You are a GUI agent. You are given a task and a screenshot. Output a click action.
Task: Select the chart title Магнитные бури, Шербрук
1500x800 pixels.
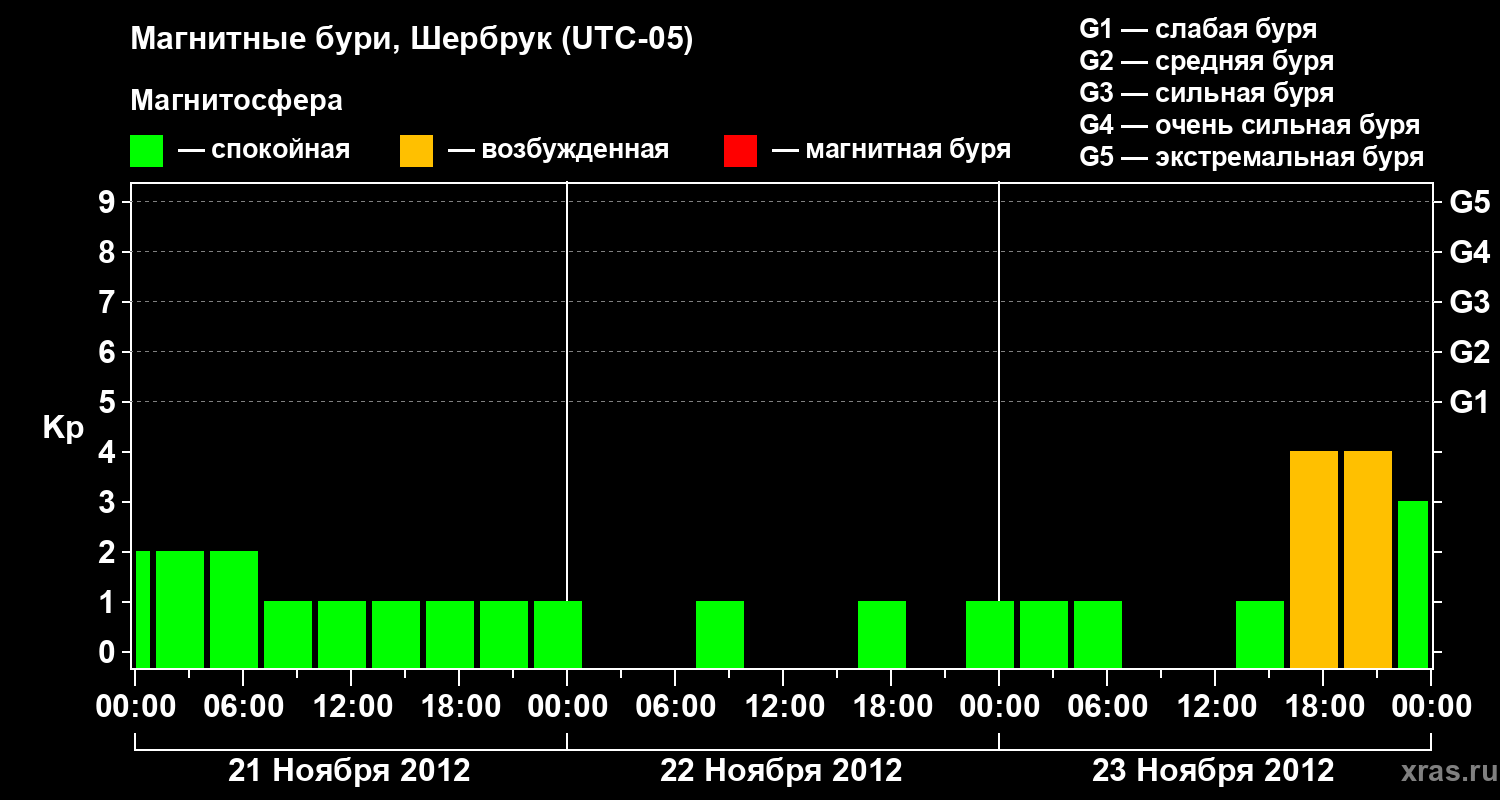(x=411, y=40)
